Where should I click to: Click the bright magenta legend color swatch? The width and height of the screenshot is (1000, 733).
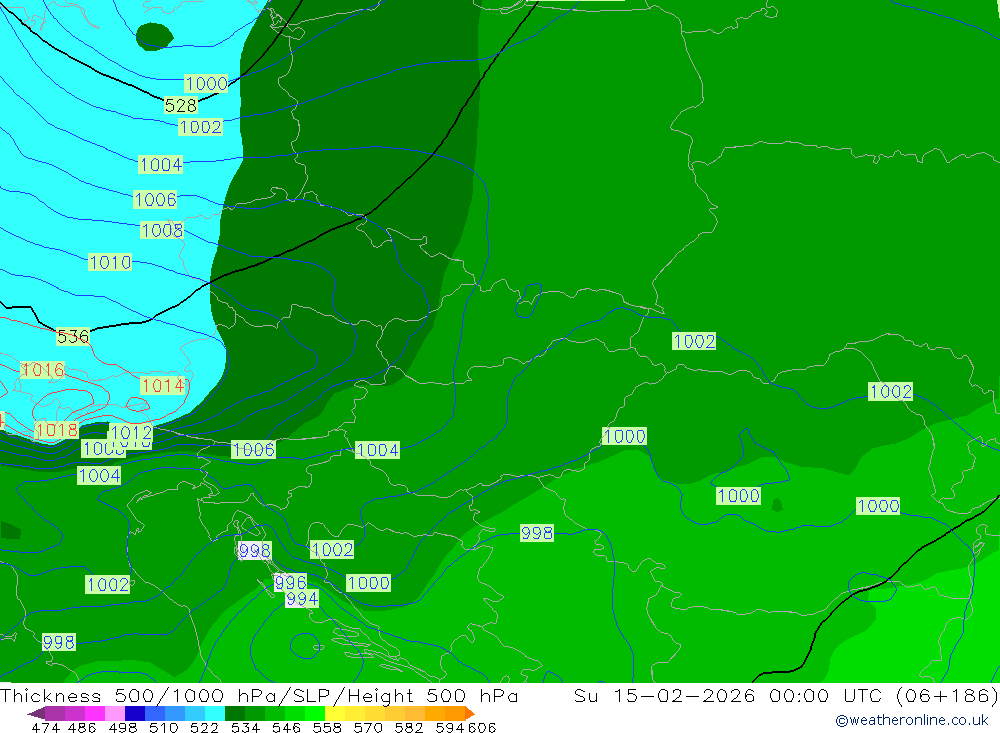(x=94, y=713)
